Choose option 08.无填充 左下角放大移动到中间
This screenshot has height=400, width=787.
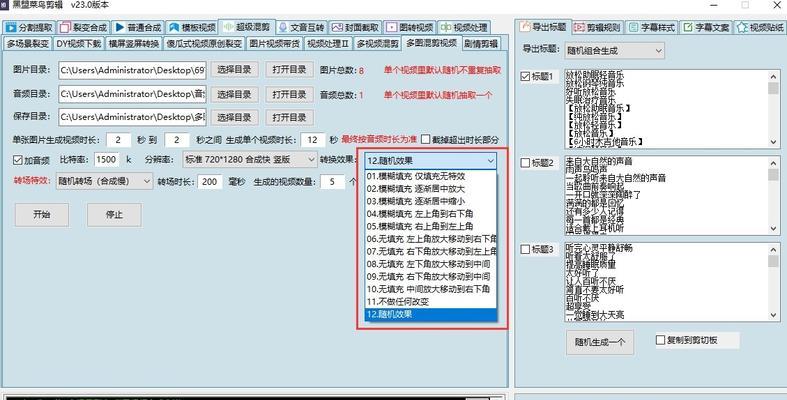tap(431, 264)
